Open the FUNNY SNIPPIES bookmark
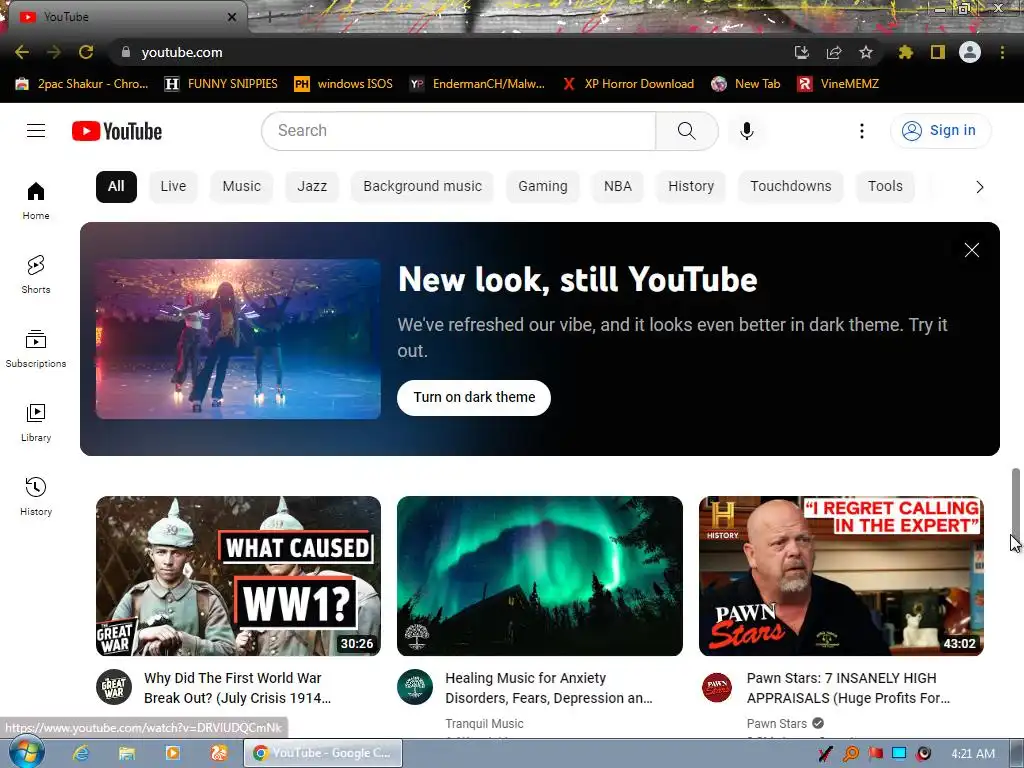 [221, 84]
